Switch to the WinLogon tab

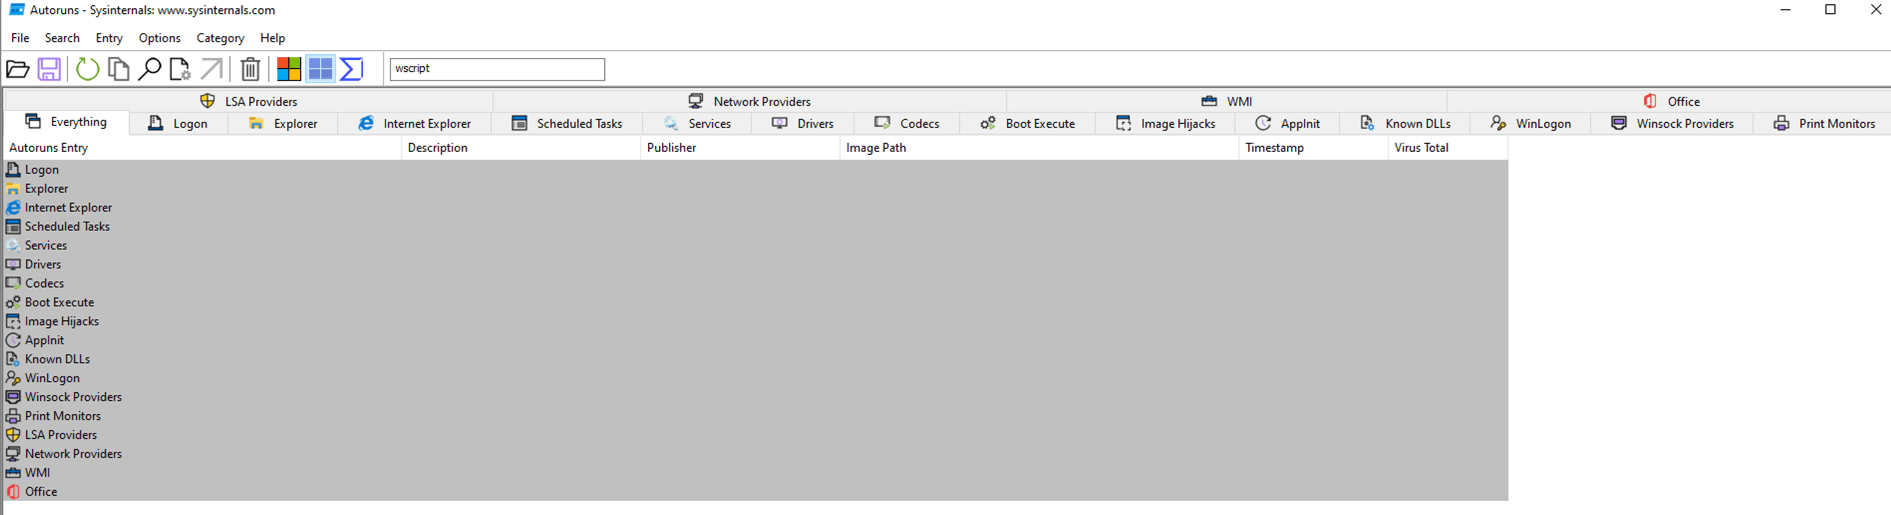(1531, 124)
